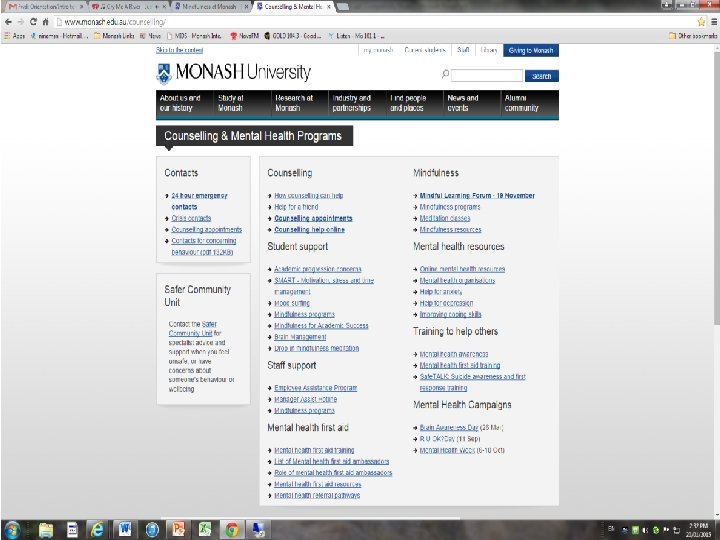Open the Mood surfing link
Image resolution: width=720 pixels, height=540 pixels.
click(292, 303)
